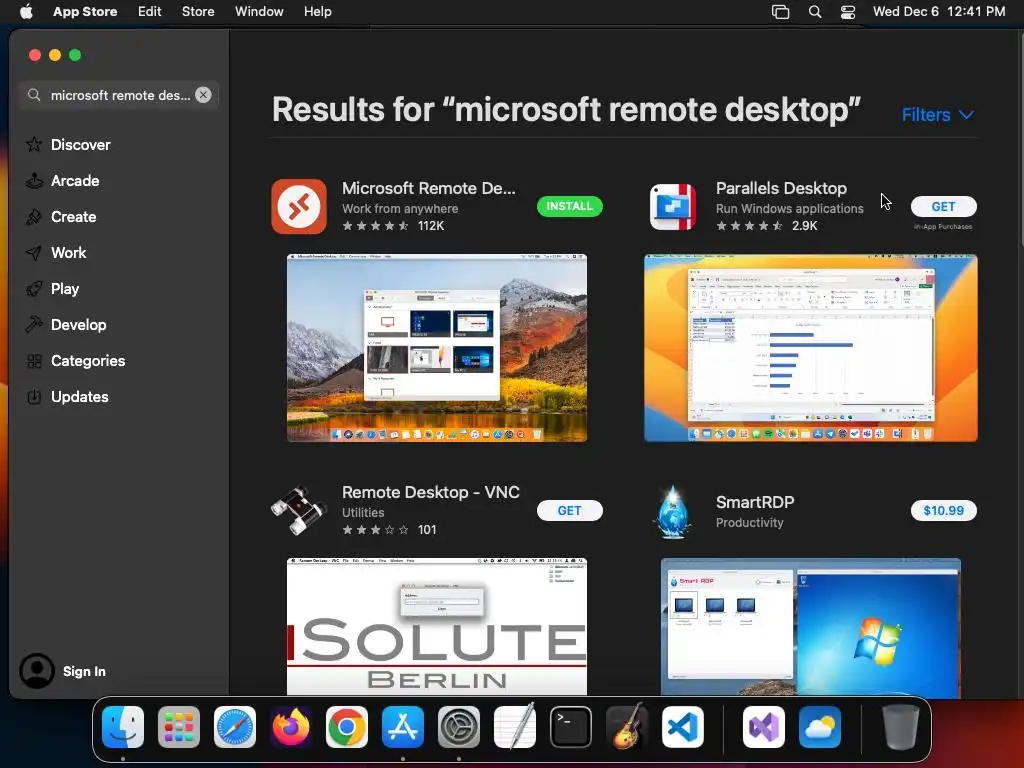Open Launchpad from Dock

click(x=179, y=727)
